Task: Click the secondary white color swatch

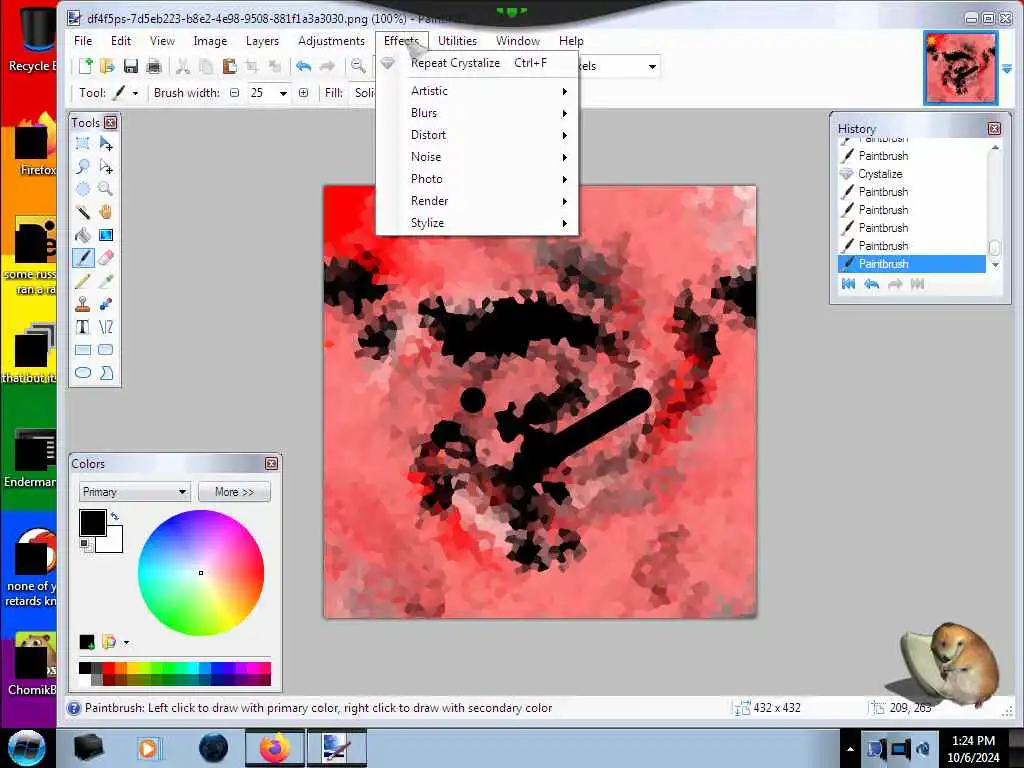Action: click(x=112, y=541)
